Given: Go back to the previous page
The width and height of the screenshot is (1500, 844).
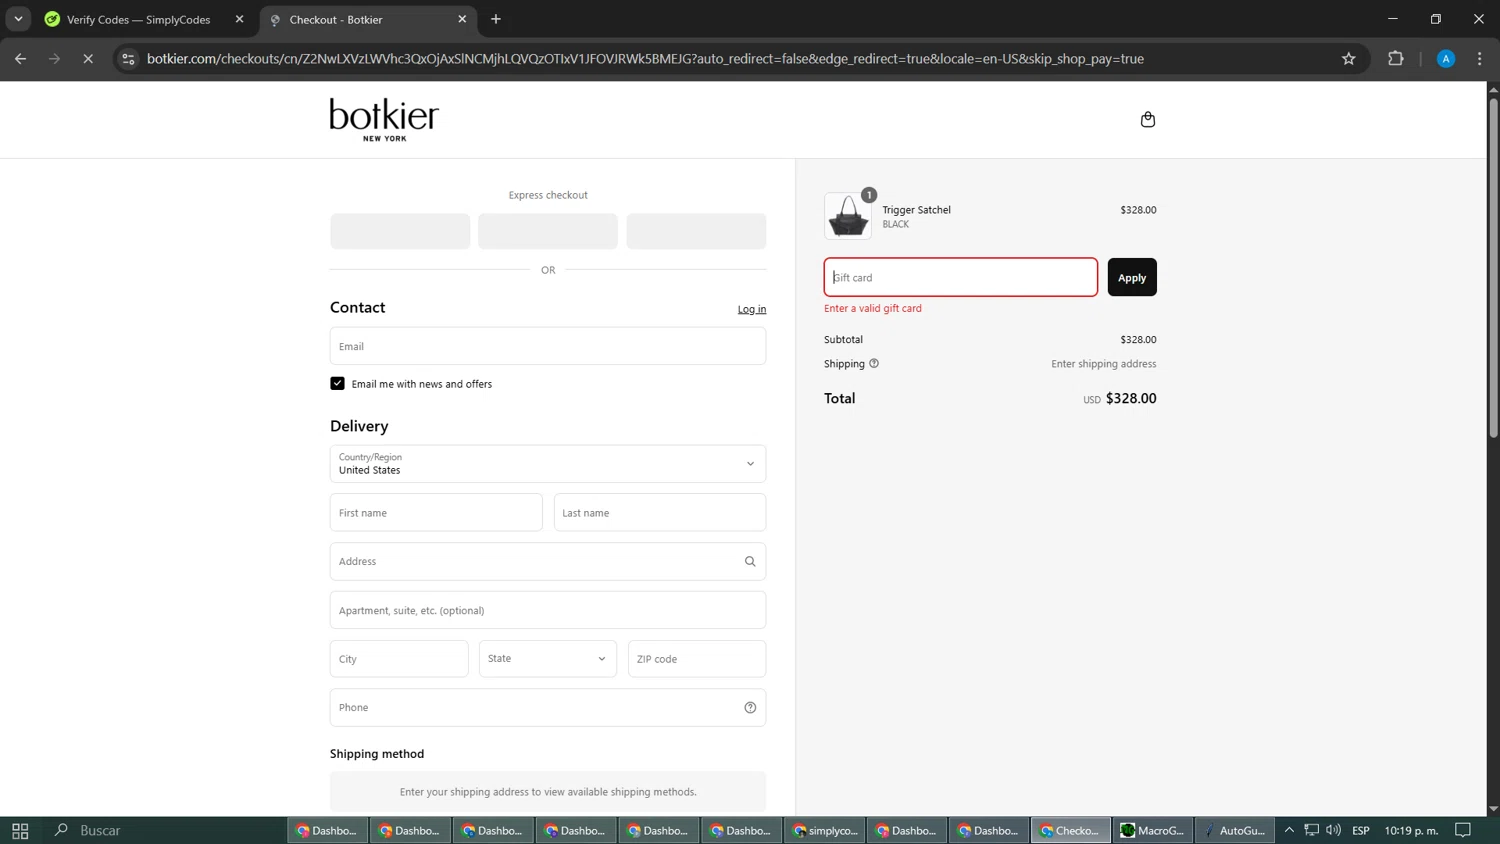Looking at the screenshot, I should pyautogui.click(x=20, y=59).
